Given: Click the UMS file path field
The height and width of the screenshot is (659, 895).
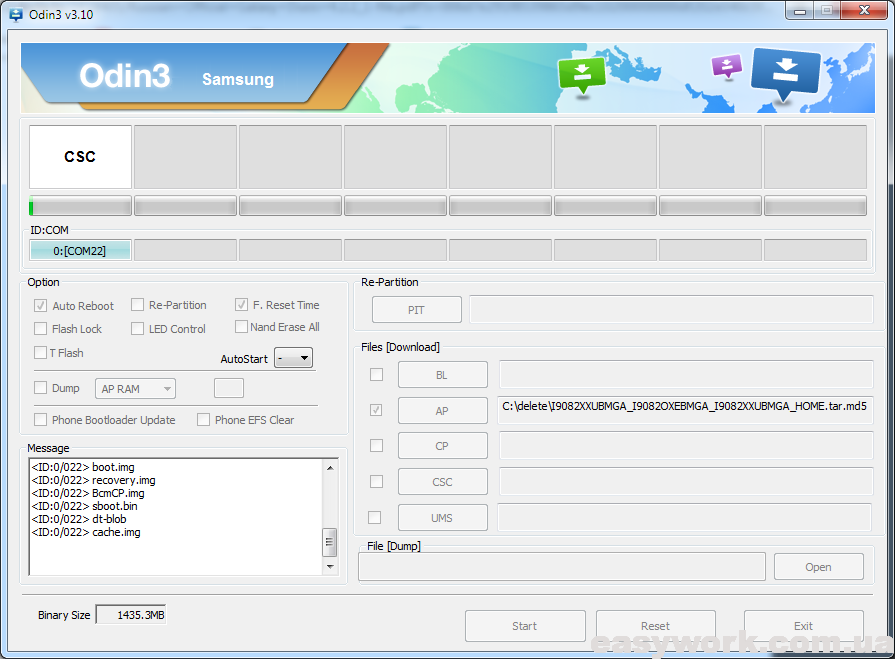Looking at the screenshot, I should click(x=685, y=518).
